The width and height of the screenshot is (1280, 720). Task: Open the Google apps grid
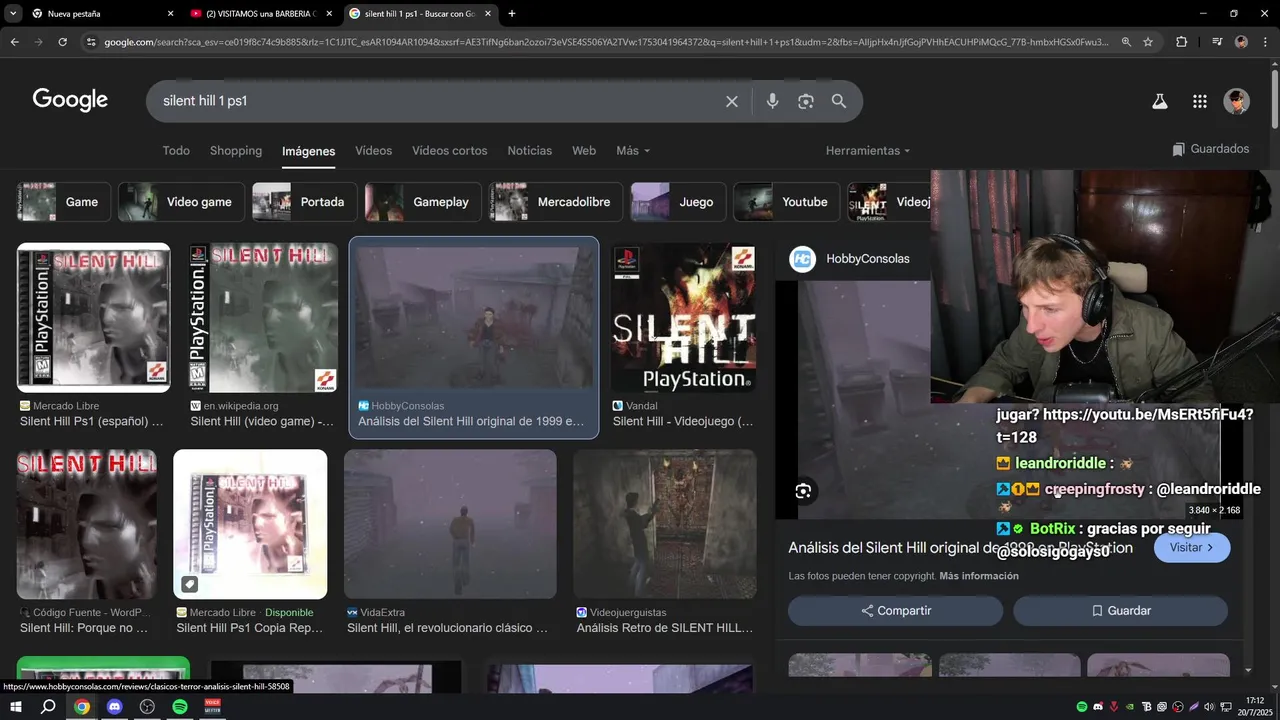click(1200, 101)
